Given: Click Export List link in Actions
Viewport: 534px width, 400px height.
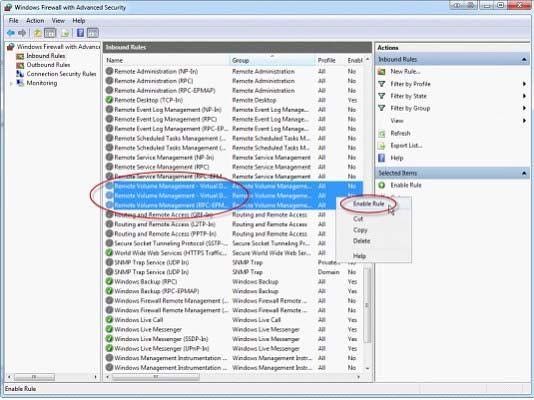Looking at the screenshot, I should [406, 146].
